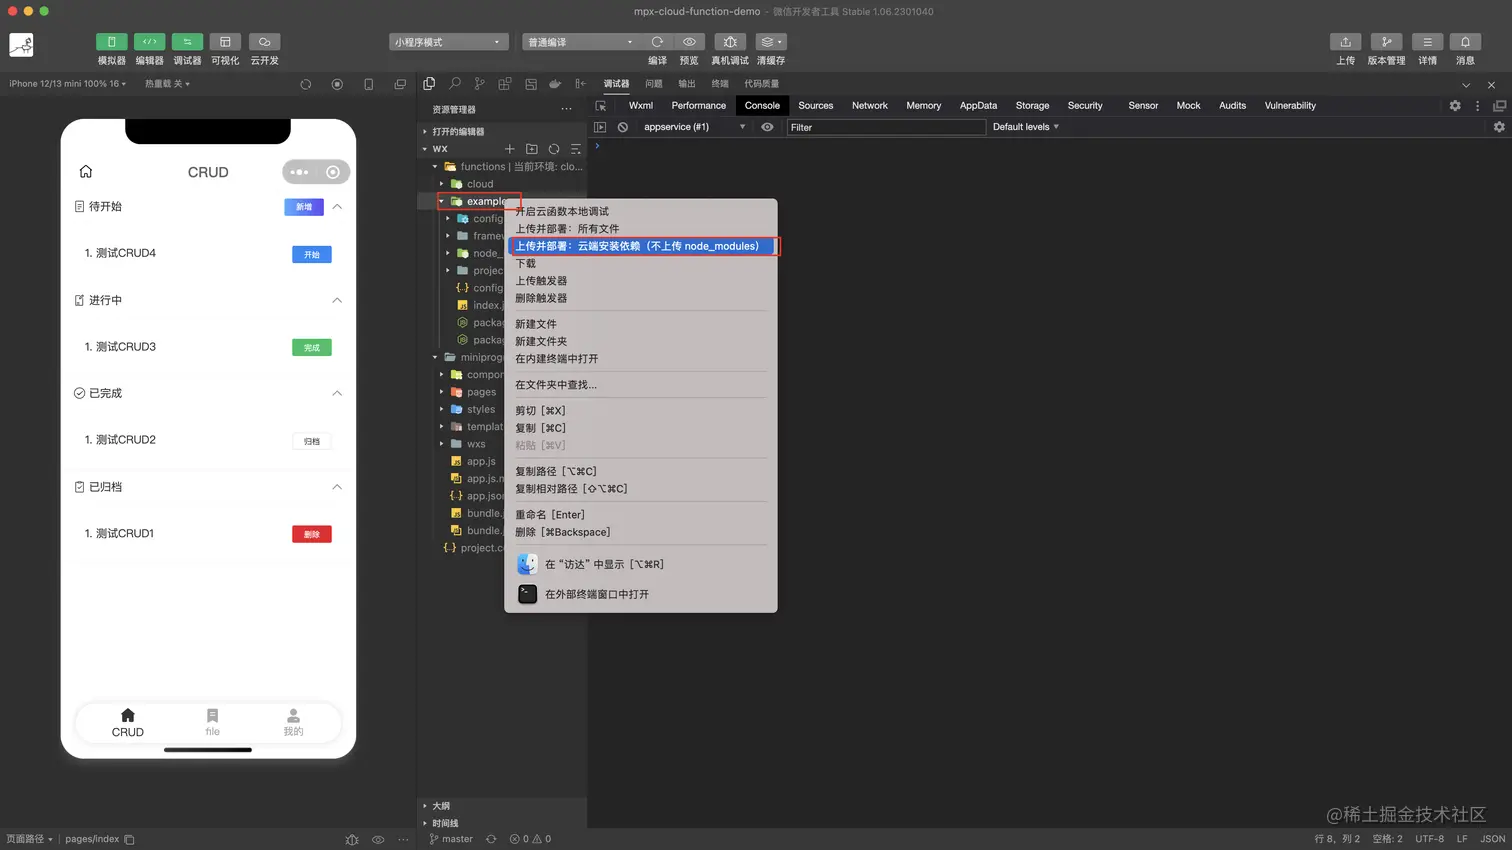Open console settings gear beside Default levels
Viewport: 1512px width, 850px height.
coord(1499,127)
